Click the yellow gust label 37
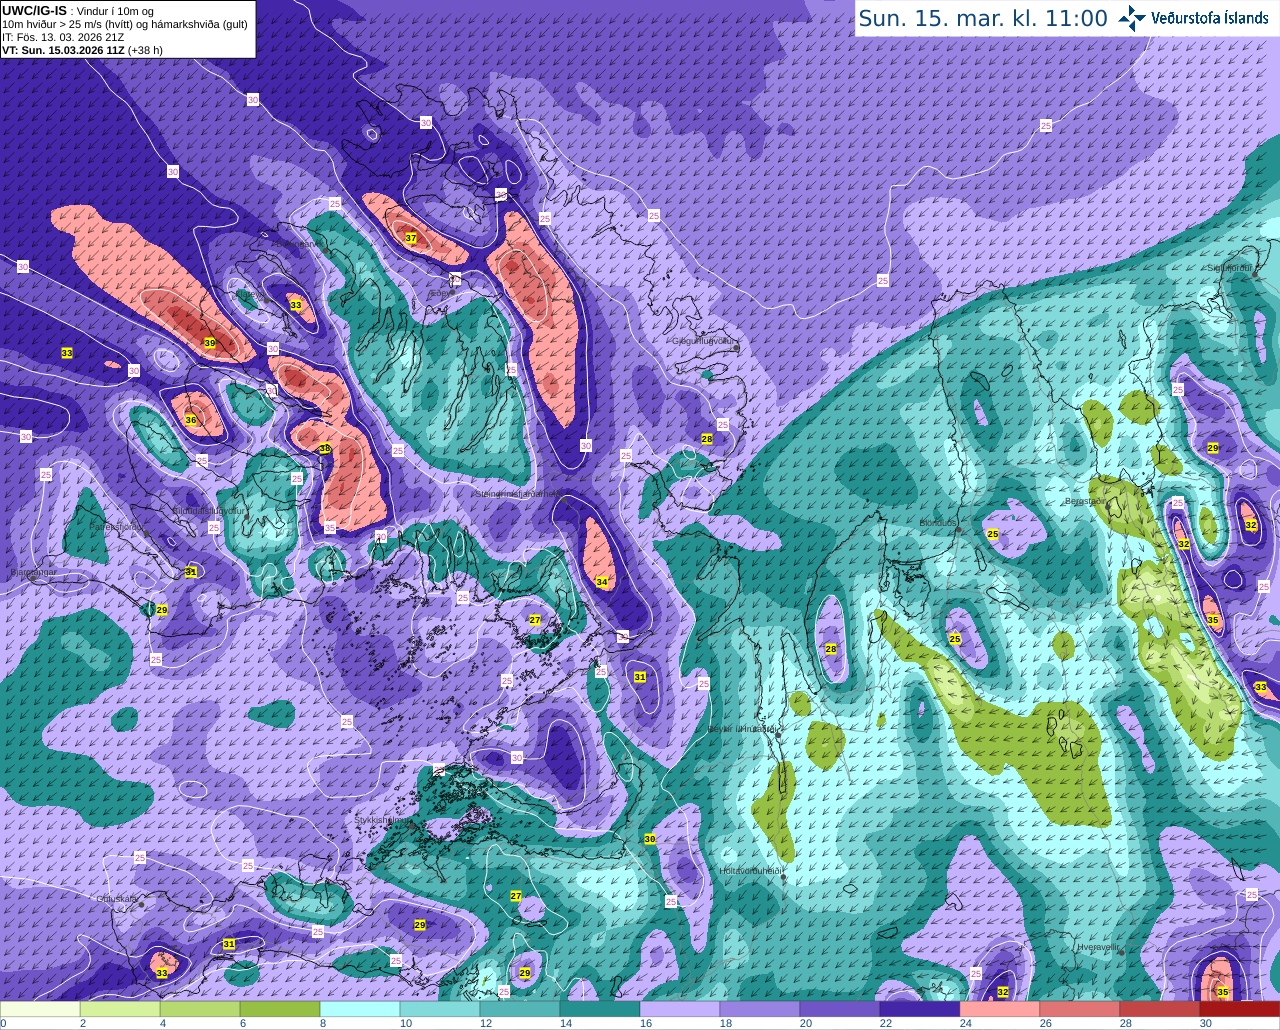1280x1030 pixels. 410,238
